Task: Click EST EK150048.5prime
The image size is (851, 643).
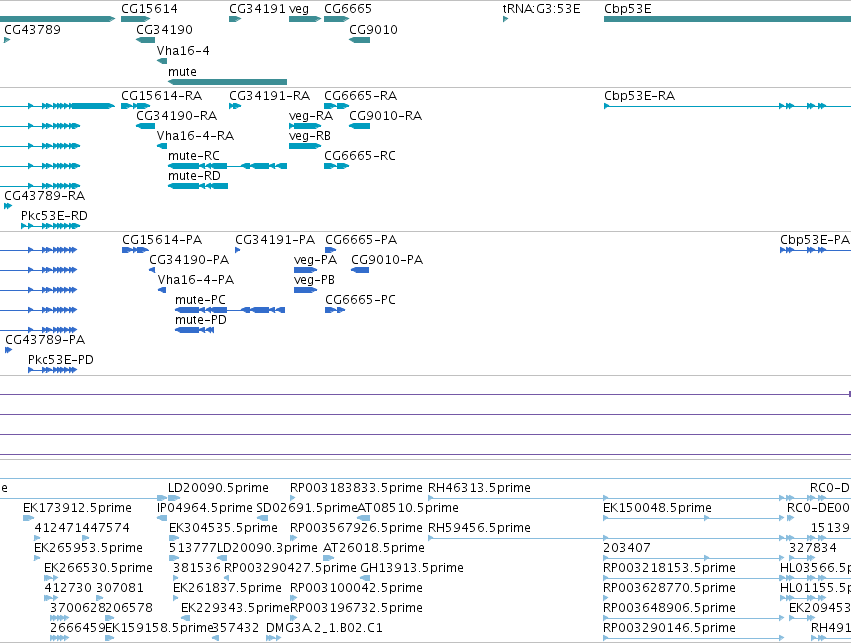Action: (x=657, y=508)
